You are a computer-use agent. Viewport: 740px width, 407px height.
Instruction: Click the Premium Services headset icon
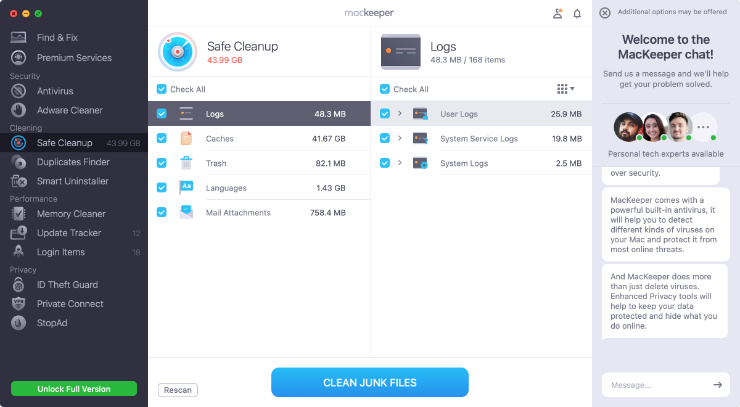[x=18, y=58]
